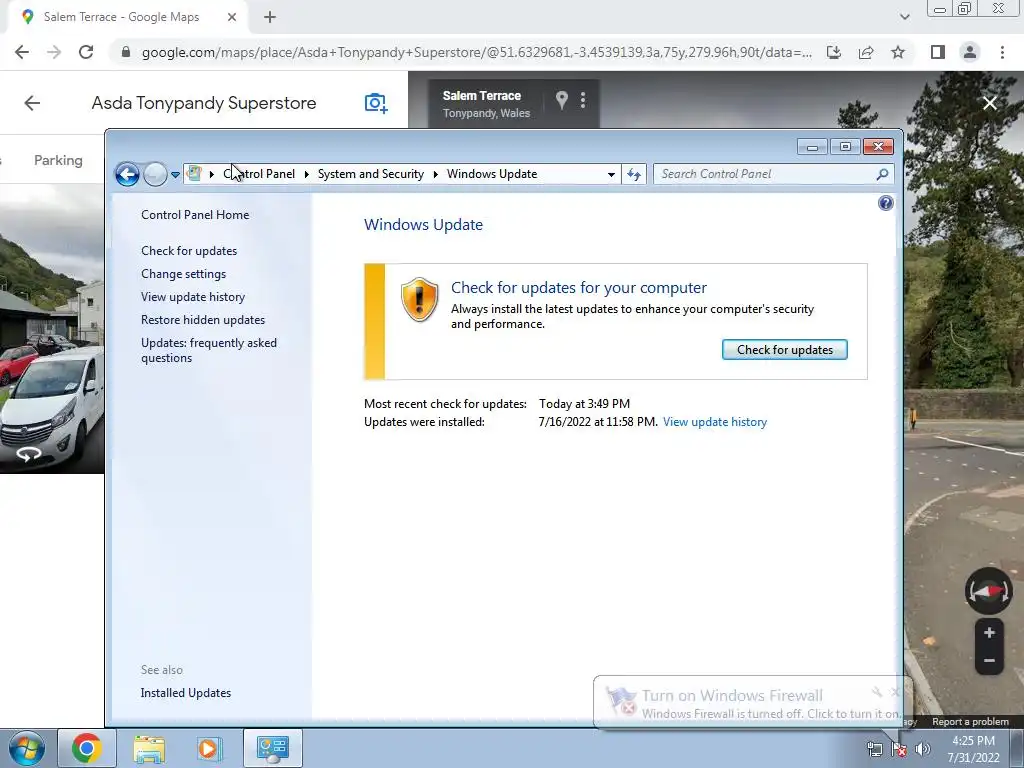Click System and Security breadcrumb
This screenshot has height=768, width=1024.
pos(370,174)
